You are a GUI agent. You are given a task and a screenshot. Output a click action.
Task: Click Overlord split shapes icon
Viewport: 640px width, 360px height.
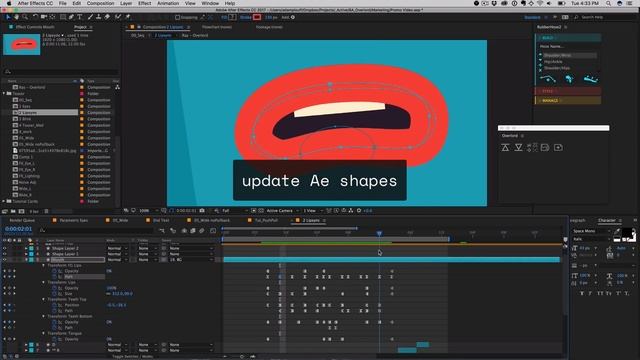click(532, 147)
